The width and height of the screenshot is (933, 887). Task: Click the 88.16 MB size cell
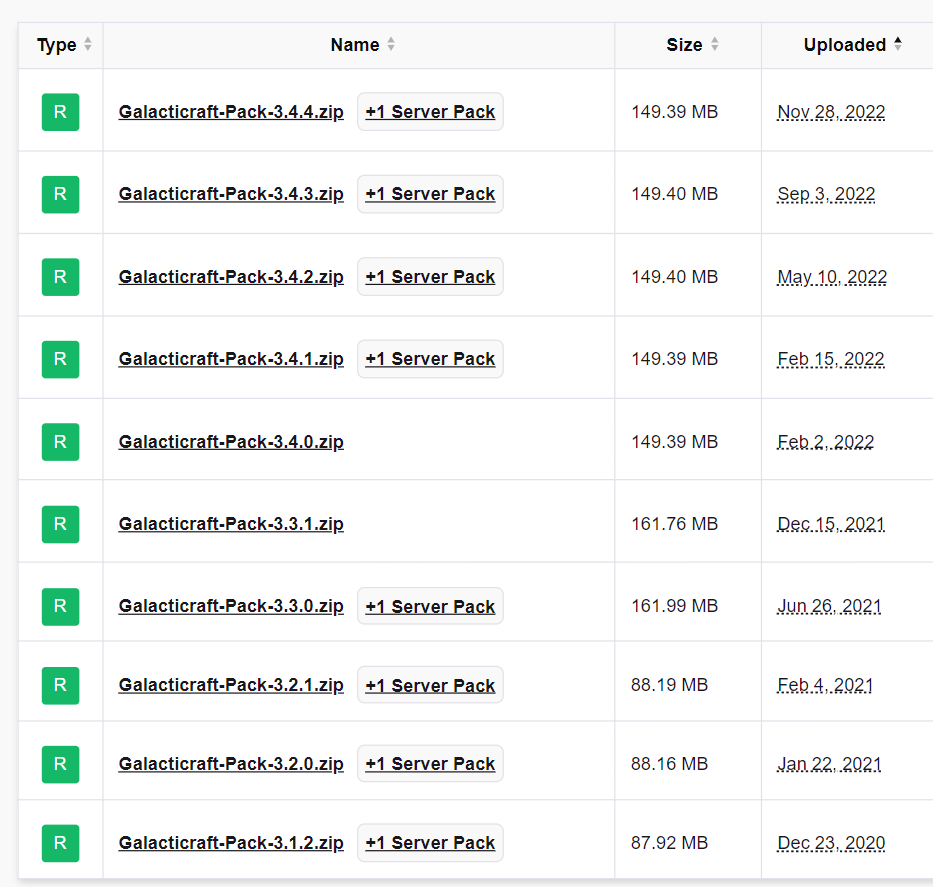coord(669,763)
